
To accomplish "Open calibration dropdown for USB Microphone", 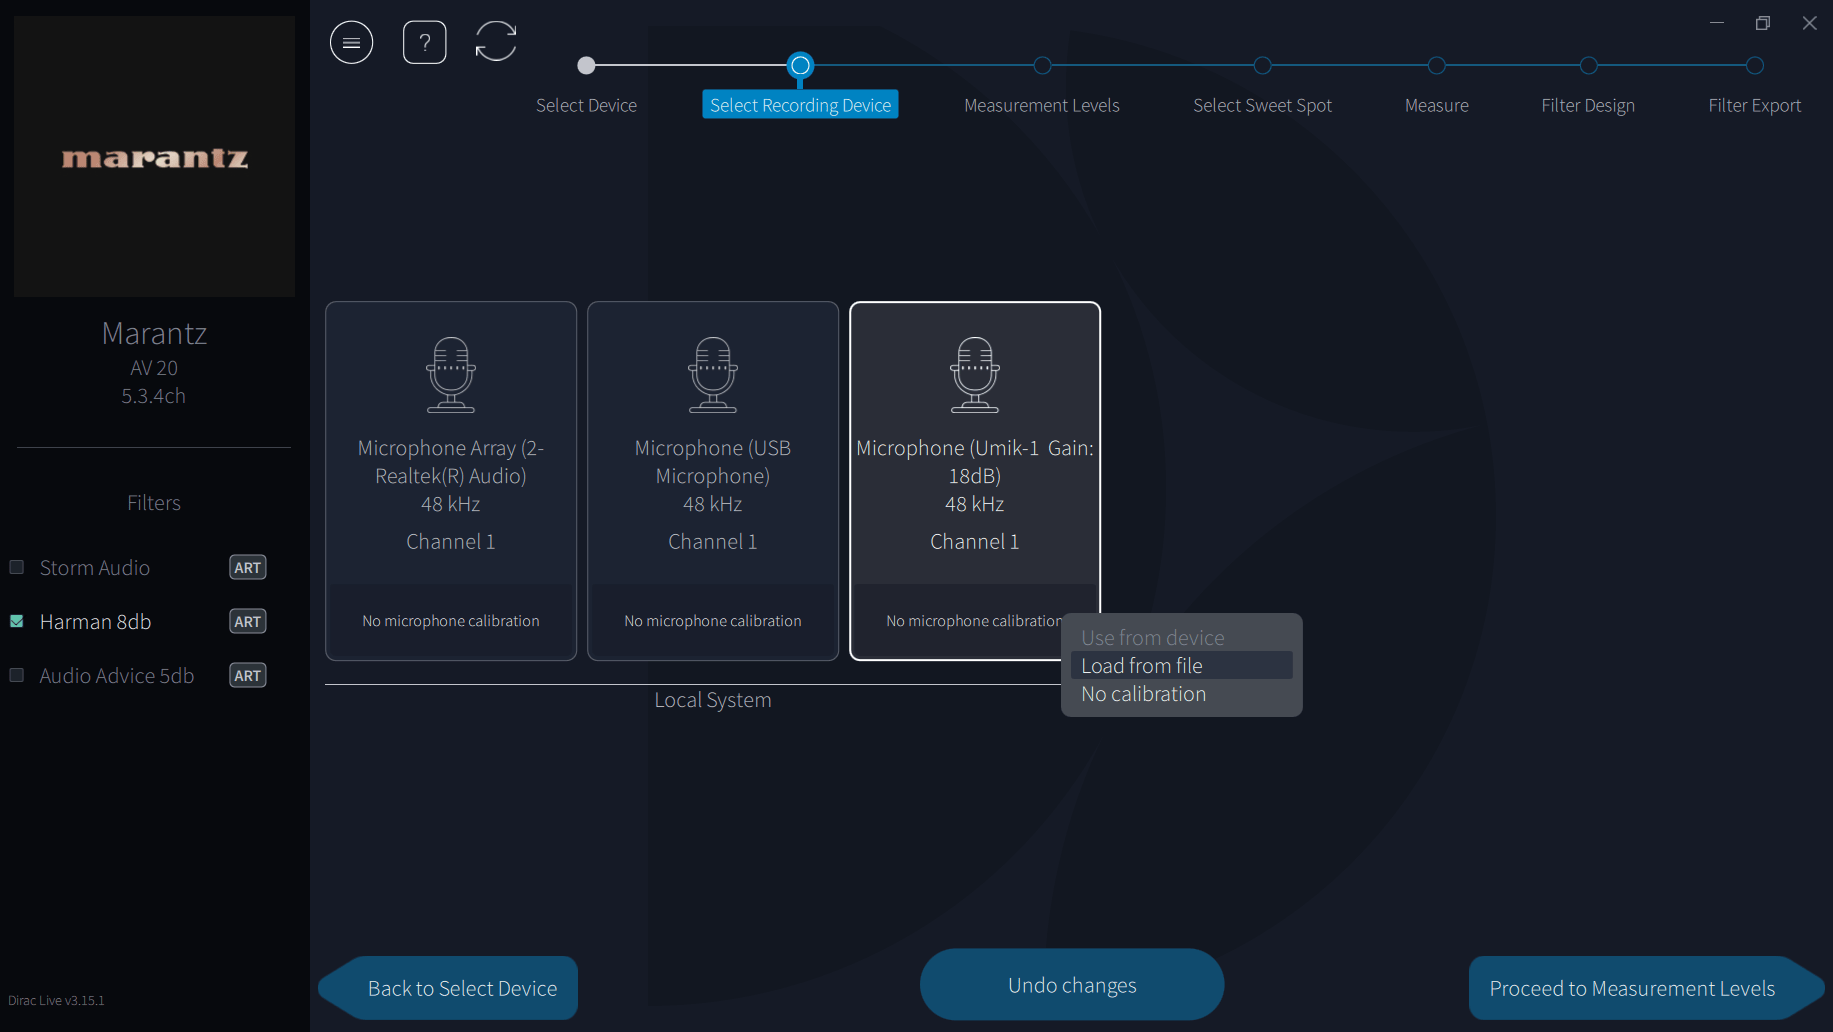I will tap(713, 621).
